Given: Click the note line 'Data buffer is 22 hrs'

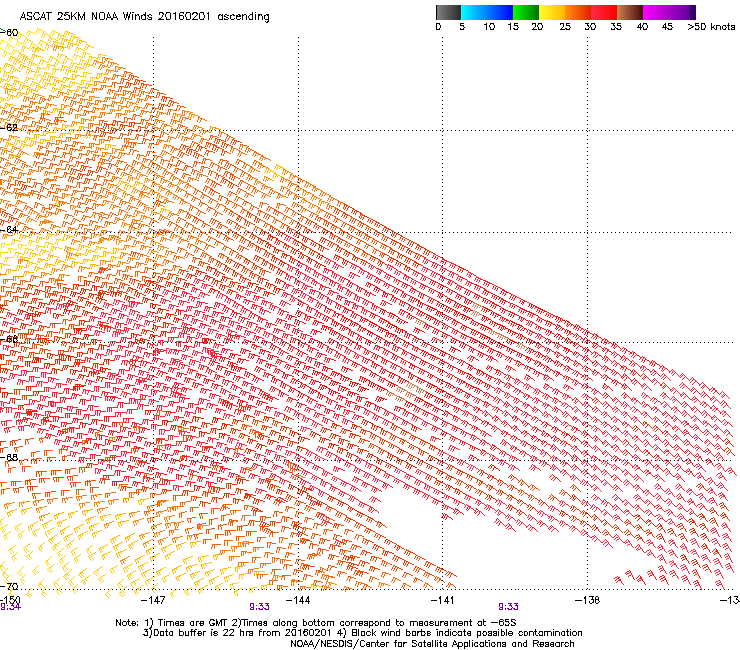Looking at the screenshot, I should tap(362, 633).
